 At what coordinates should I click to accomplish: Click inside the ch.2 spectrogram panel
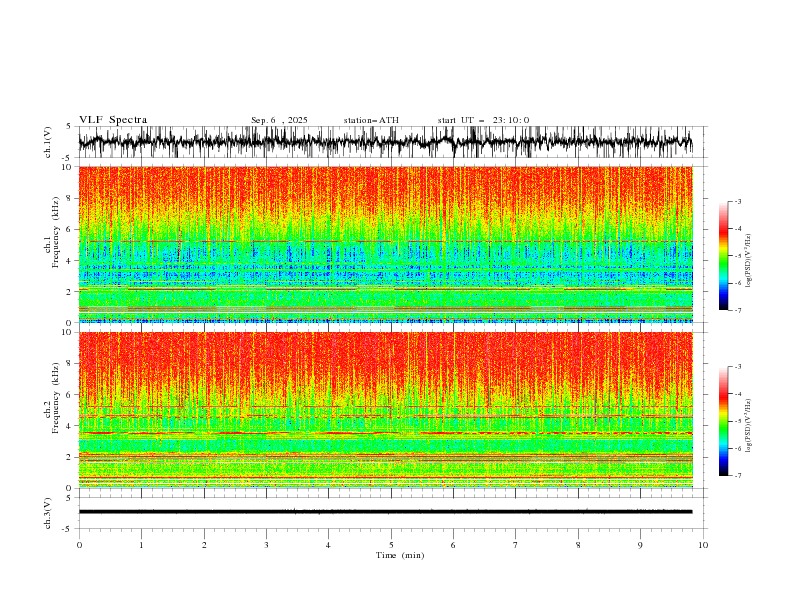pos(385,410)
